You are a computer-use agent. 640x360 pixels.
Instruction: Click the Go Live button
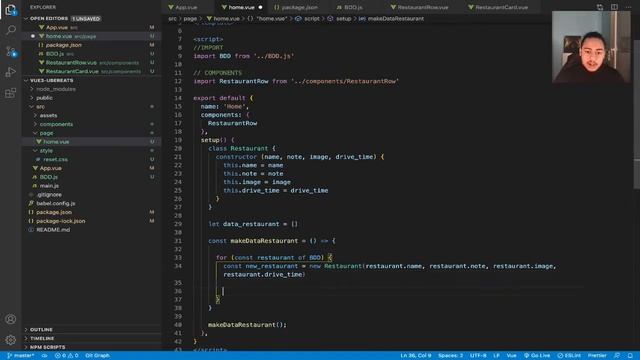pyautogui.click(x=537, y=356)
